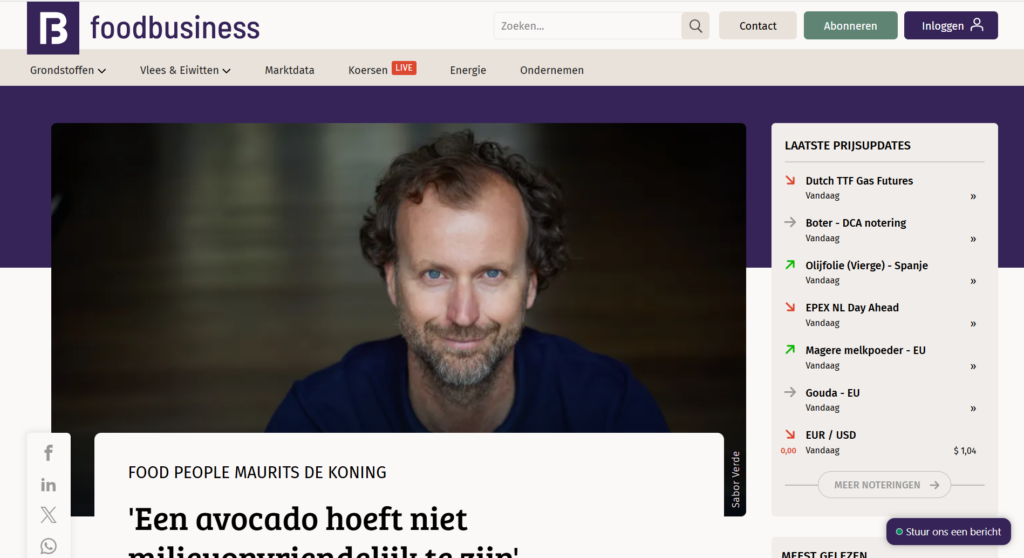
Task: Click the Contact button
Action: [758, 25]
